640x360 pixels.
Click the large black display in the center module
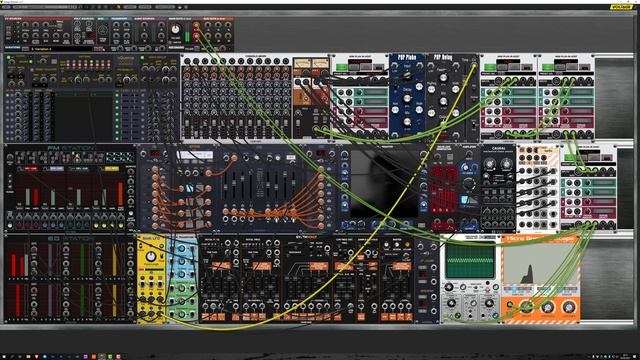click(383, 184)
